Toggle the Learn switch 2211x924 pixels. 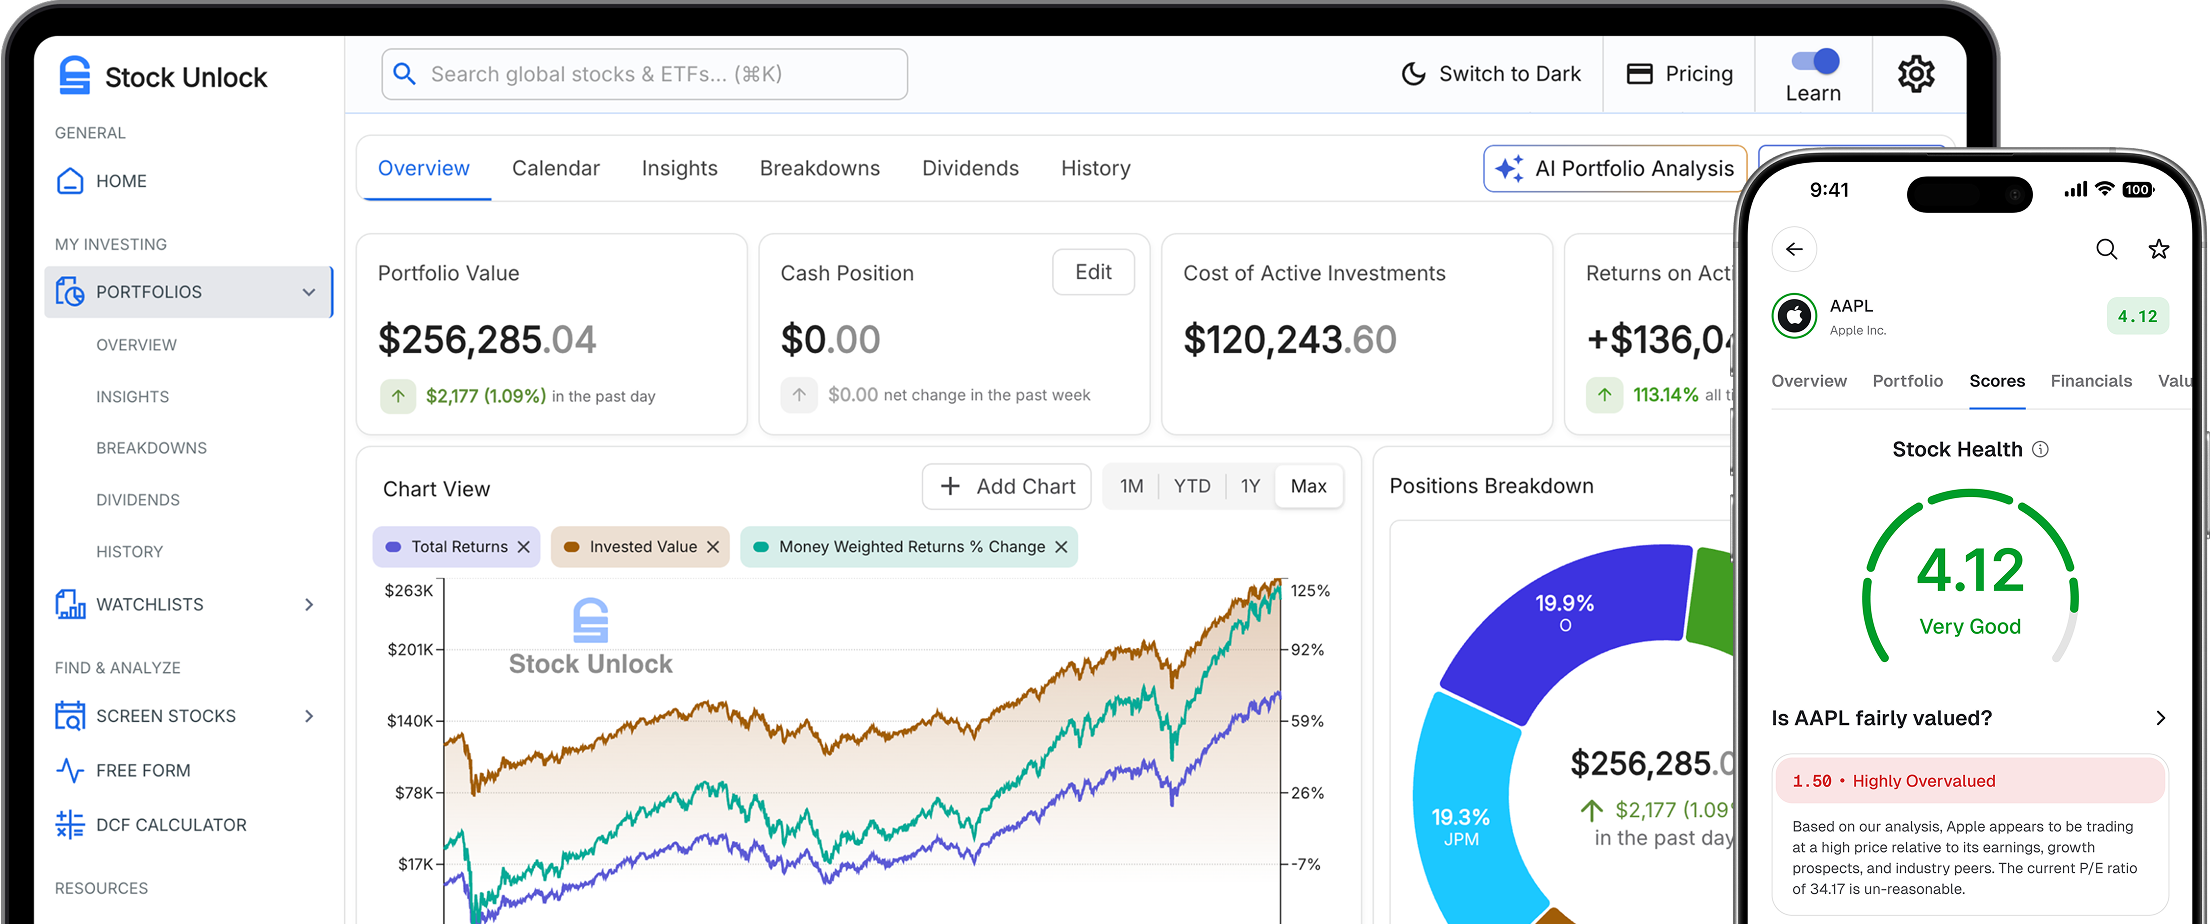(1813, 61)
